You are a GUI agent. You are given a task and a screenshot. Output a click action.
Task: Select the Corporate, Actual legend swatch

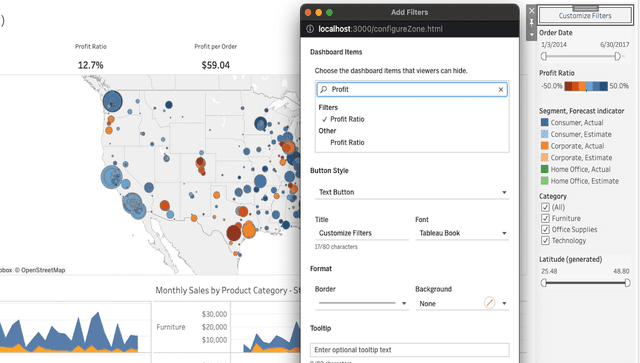[x=544, y=146]
